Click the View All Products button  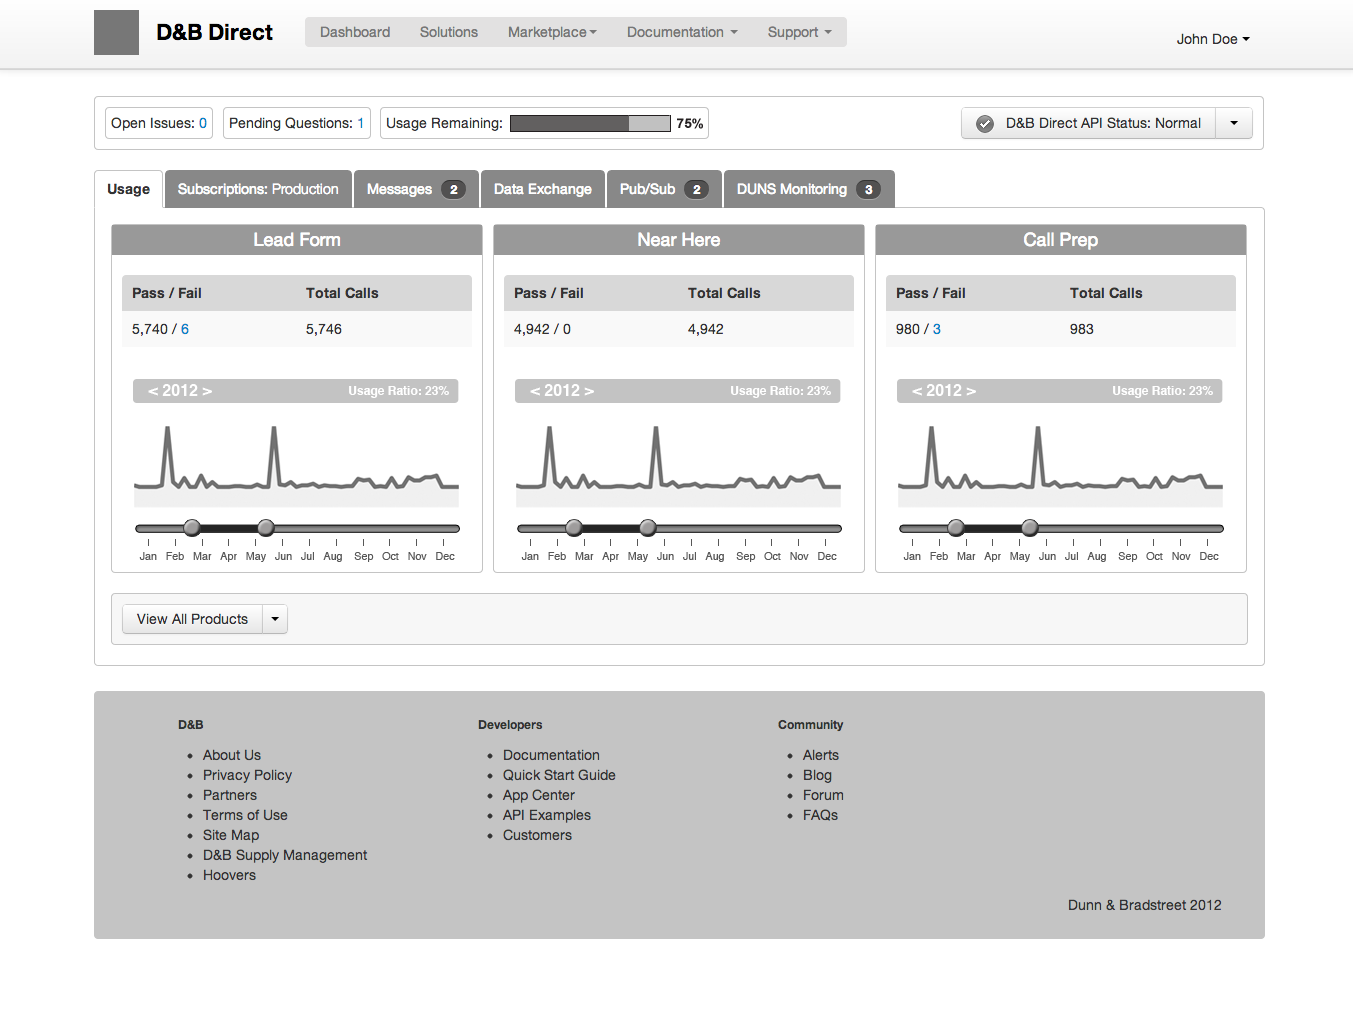pos(192,619)
